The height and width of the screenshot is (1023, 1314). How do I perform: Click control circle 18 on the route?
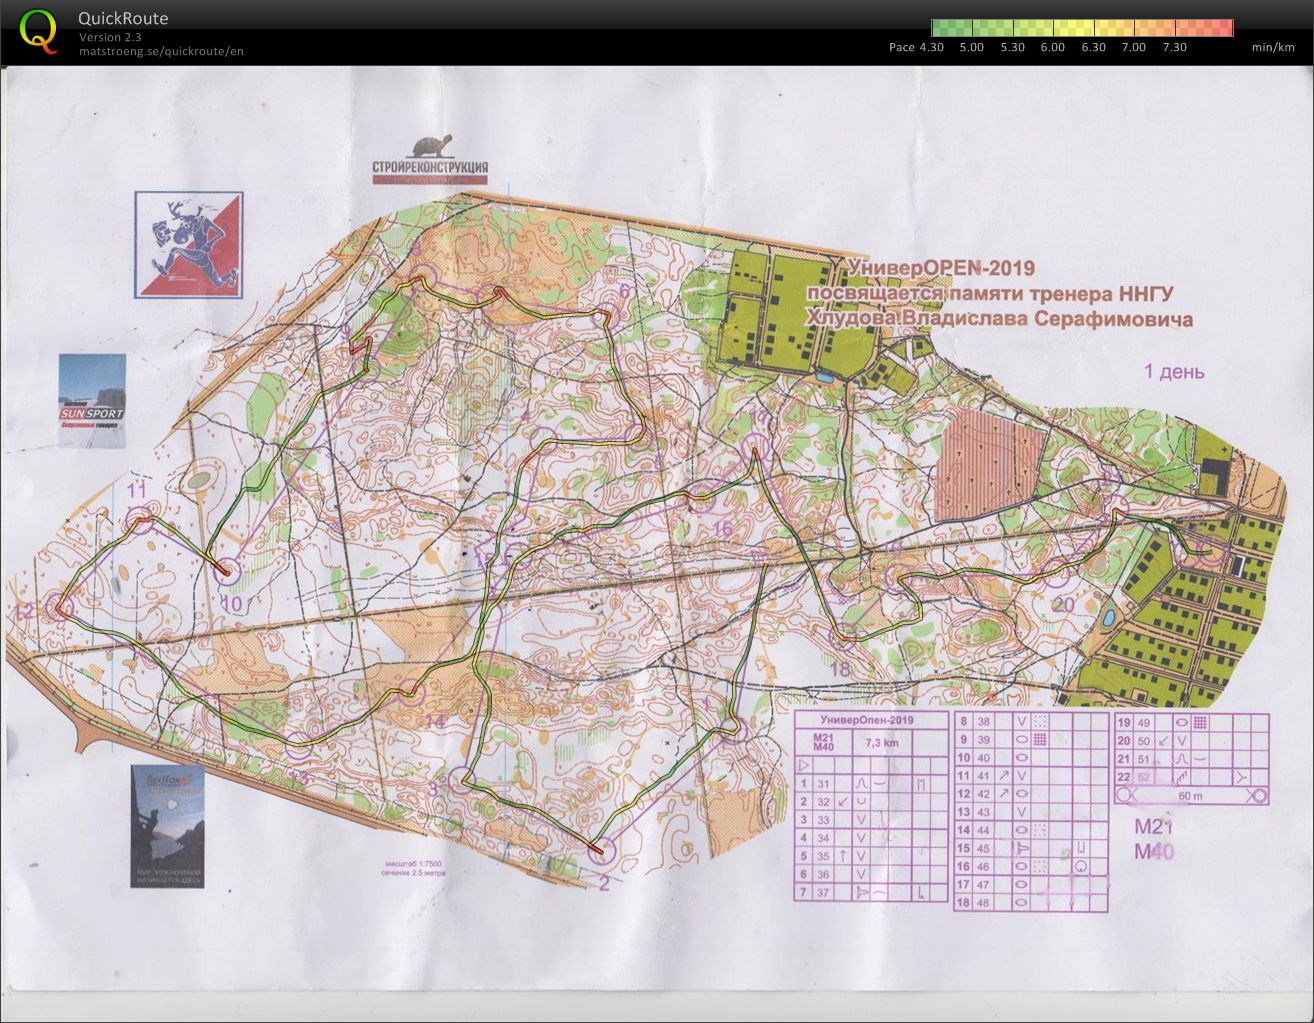tap(845, 634)
